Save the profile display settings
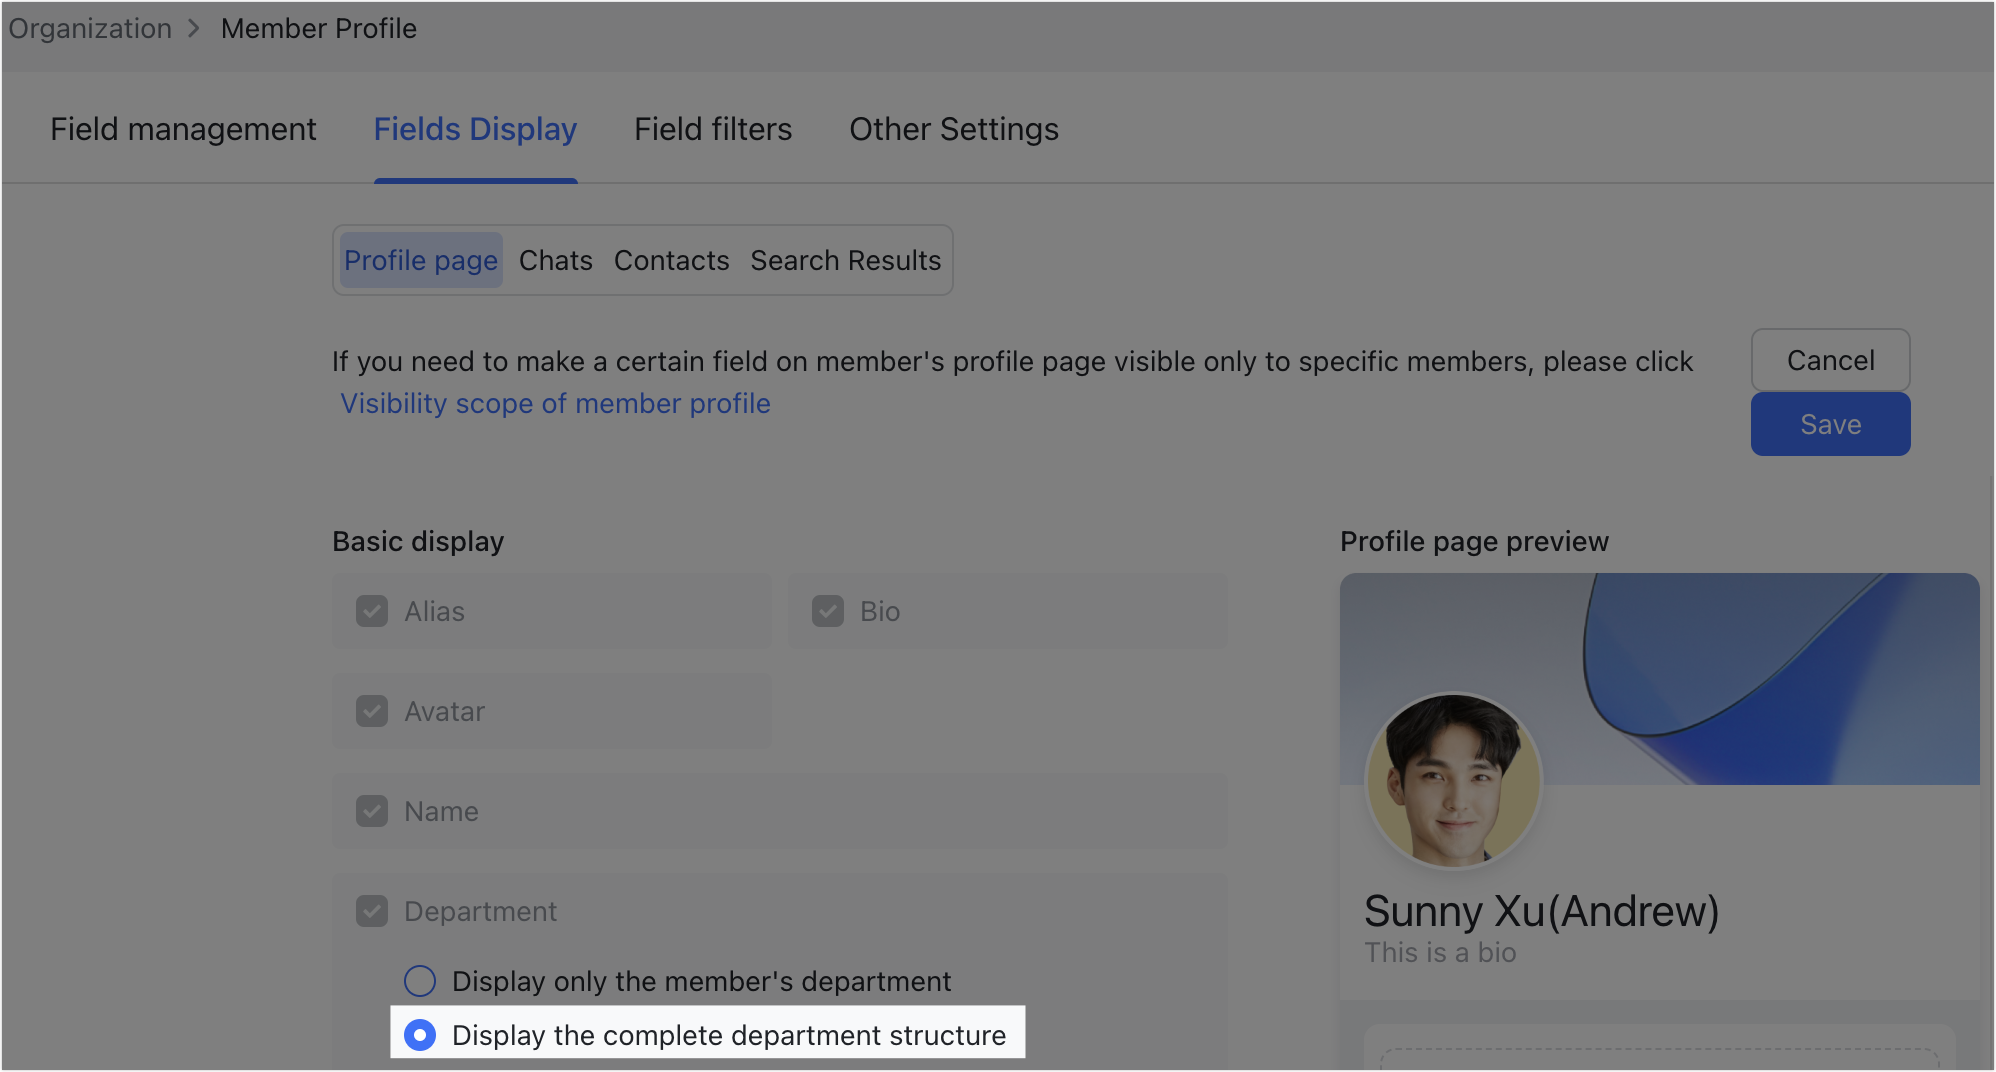The width and height of the screenshot is (1996, 1072). pyautogui.click(x=1830, y=424)
